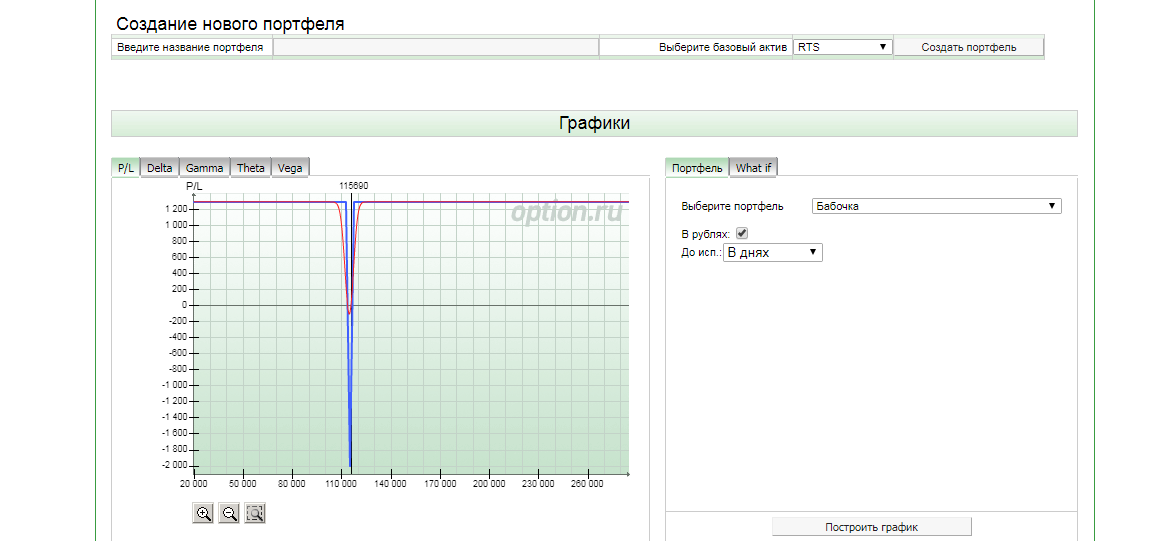Click the -2 000 y-axis label
The height and width of the screenshot is (541, 1159).
(x=173, y=465)
